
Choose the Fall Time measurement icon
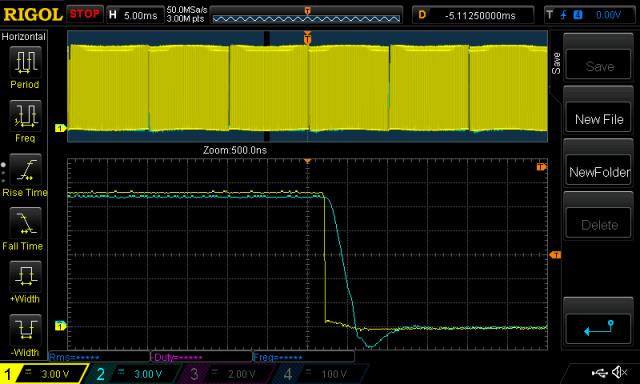[25, 223]
